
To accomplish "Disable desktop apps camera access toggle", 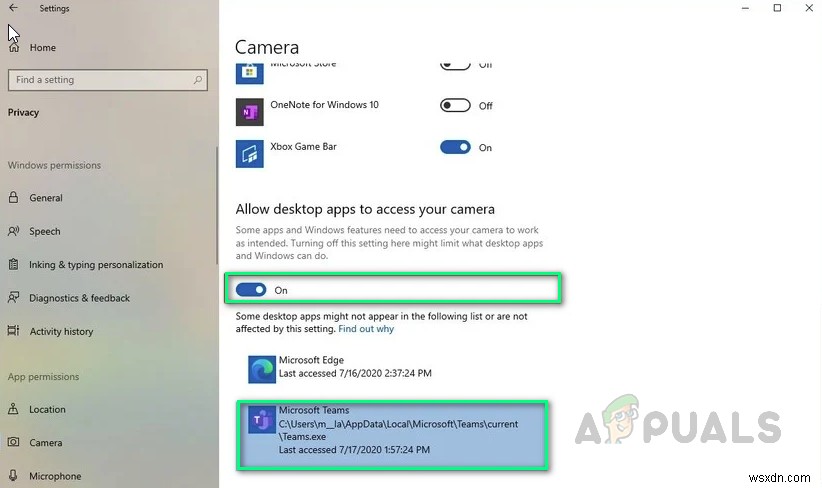I will [251, 290].
